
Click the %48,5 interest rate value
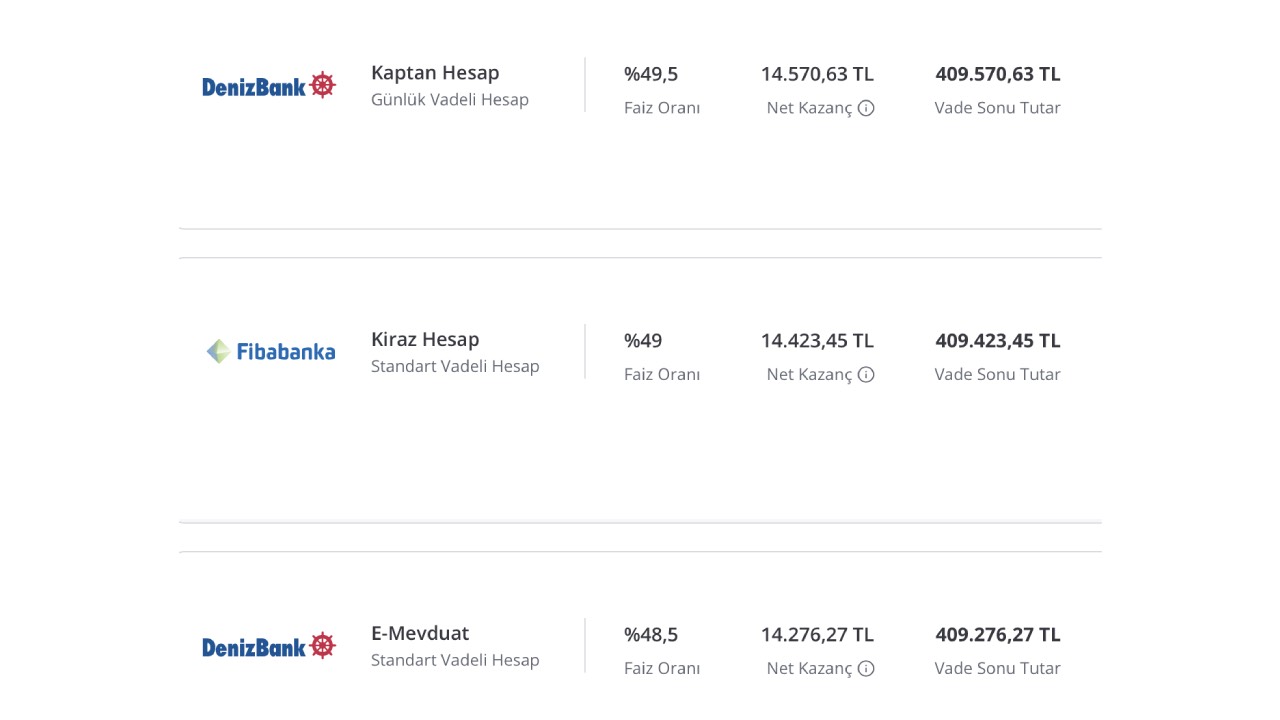[x=651, y=634]
